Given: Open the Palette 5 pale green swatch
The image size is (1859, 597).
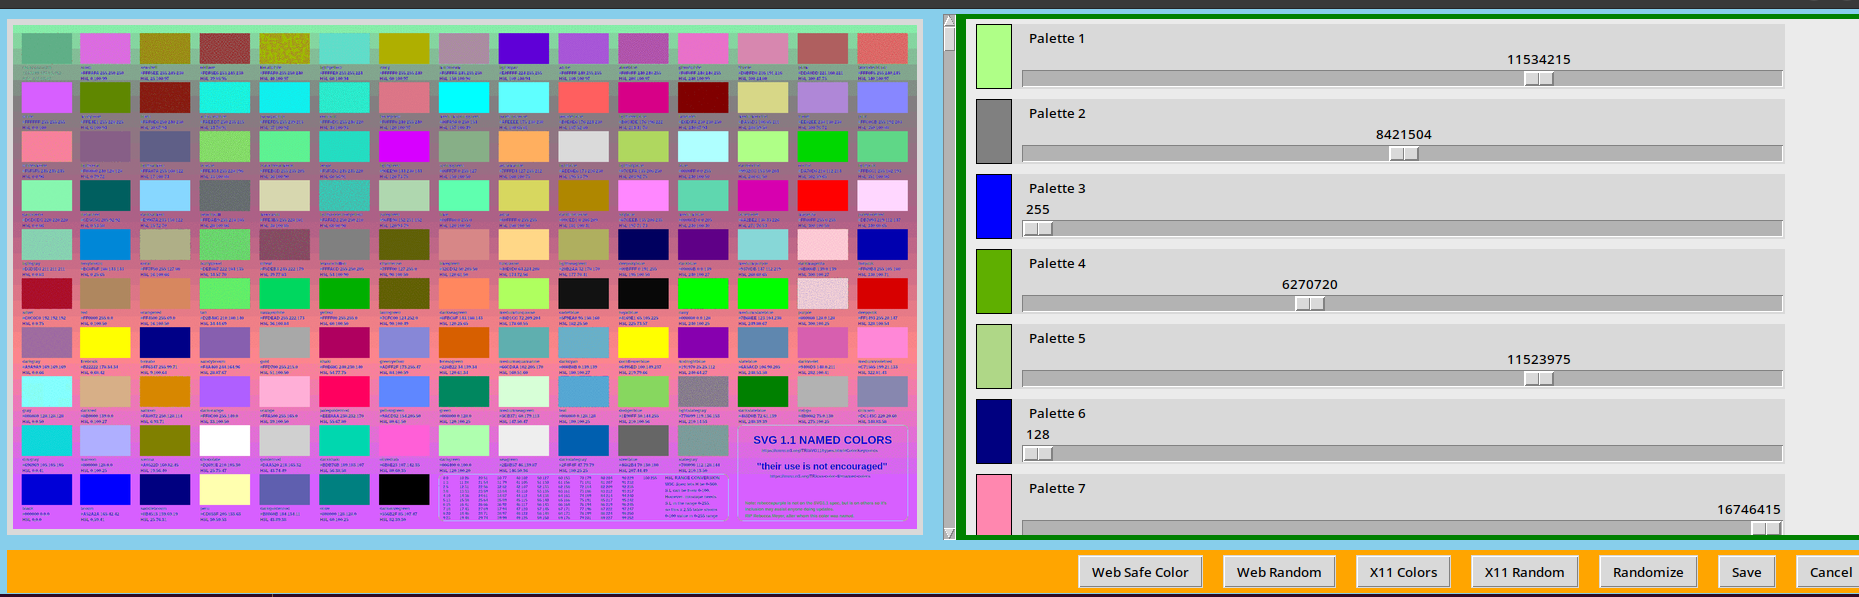Looking at the screenshot, I should pos(994,357).
